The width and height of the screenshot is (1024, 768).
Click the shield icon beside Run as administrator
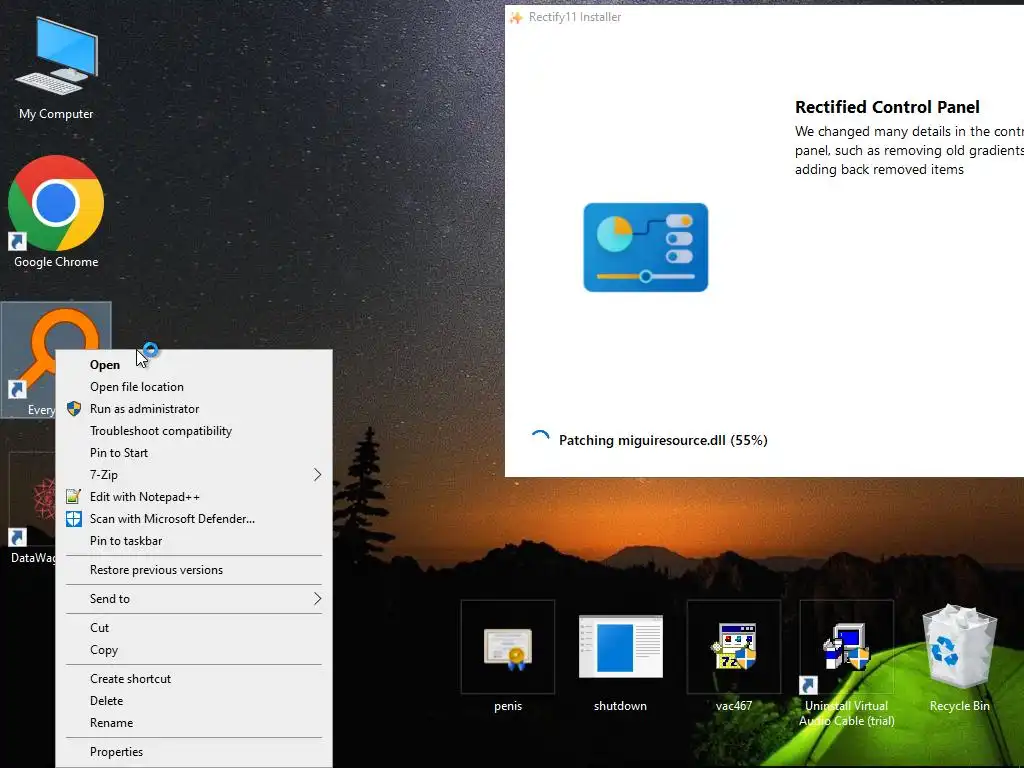pos(74,409)
